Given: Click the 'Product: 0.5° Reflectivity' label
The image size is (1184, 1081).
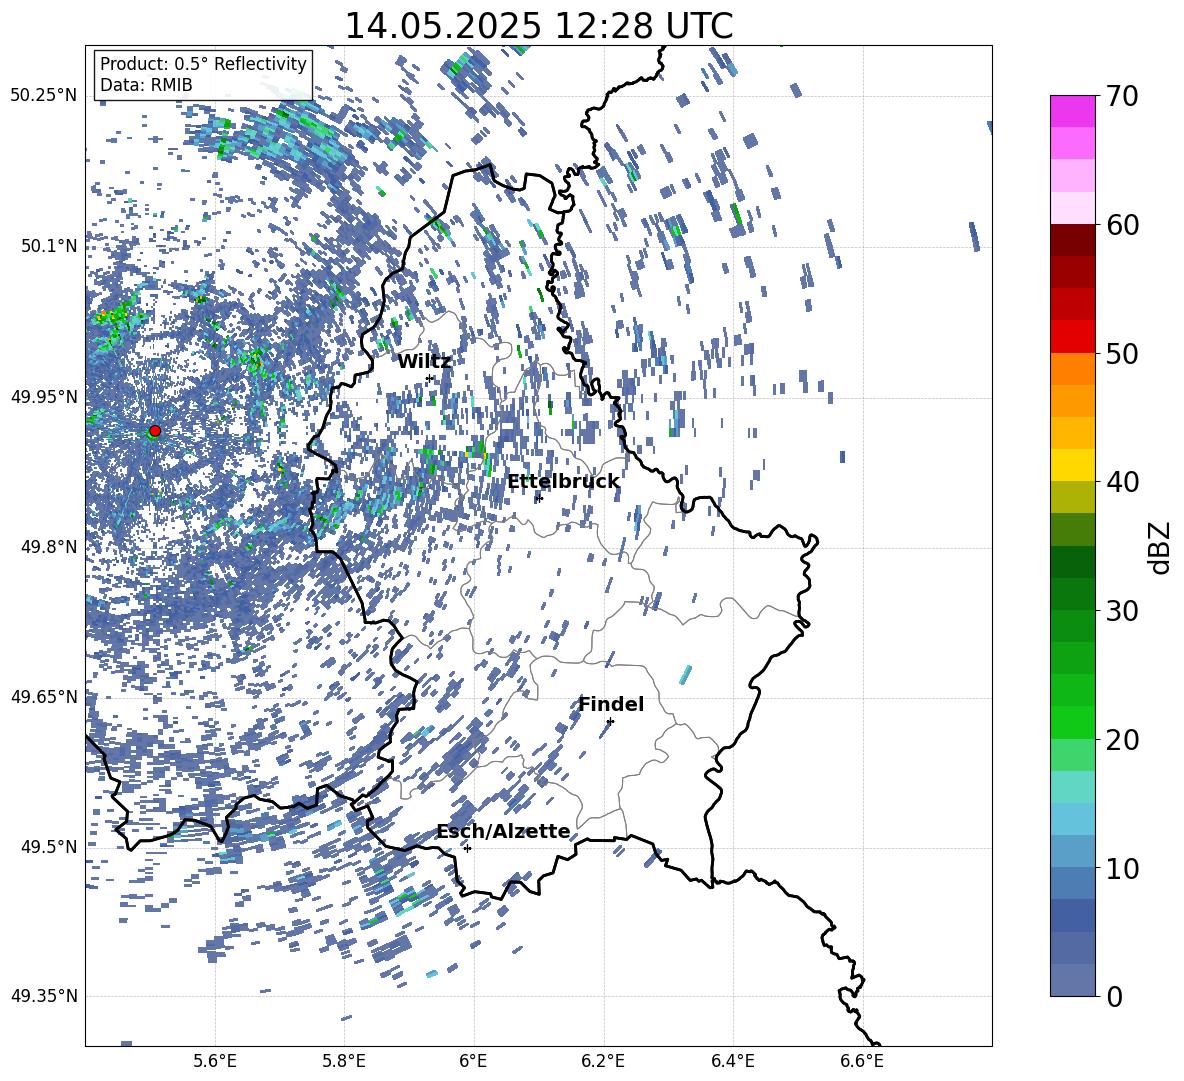Looking at the screenshot, I should point(203,63).
